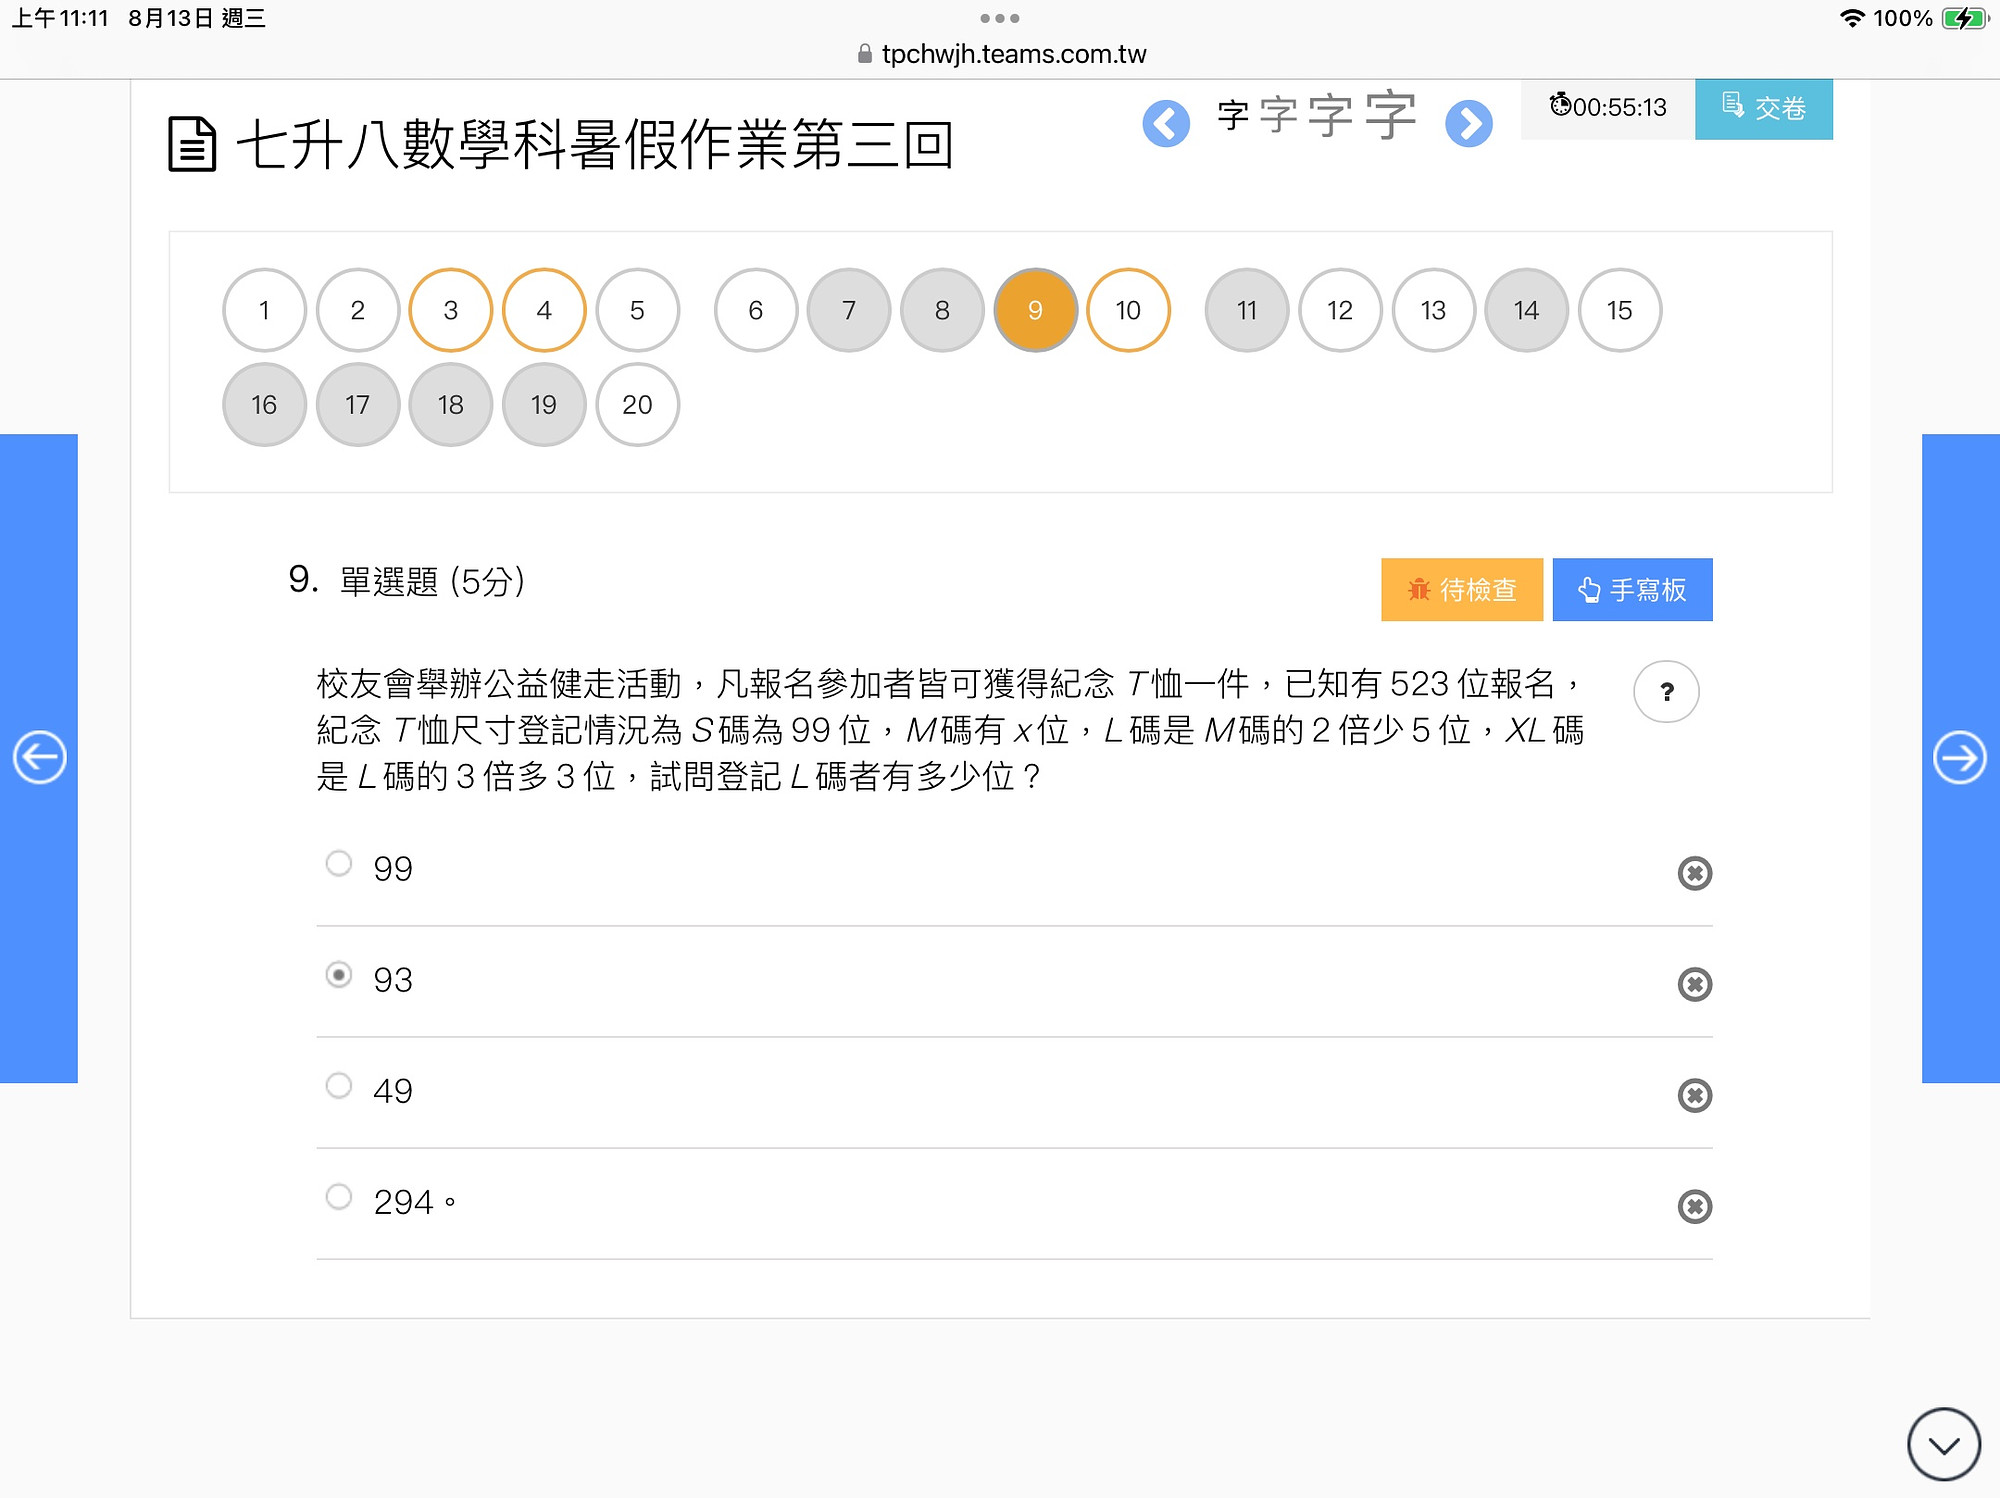
Task: Click the scroll-down chevron circle
Action: (1943, 1444)
